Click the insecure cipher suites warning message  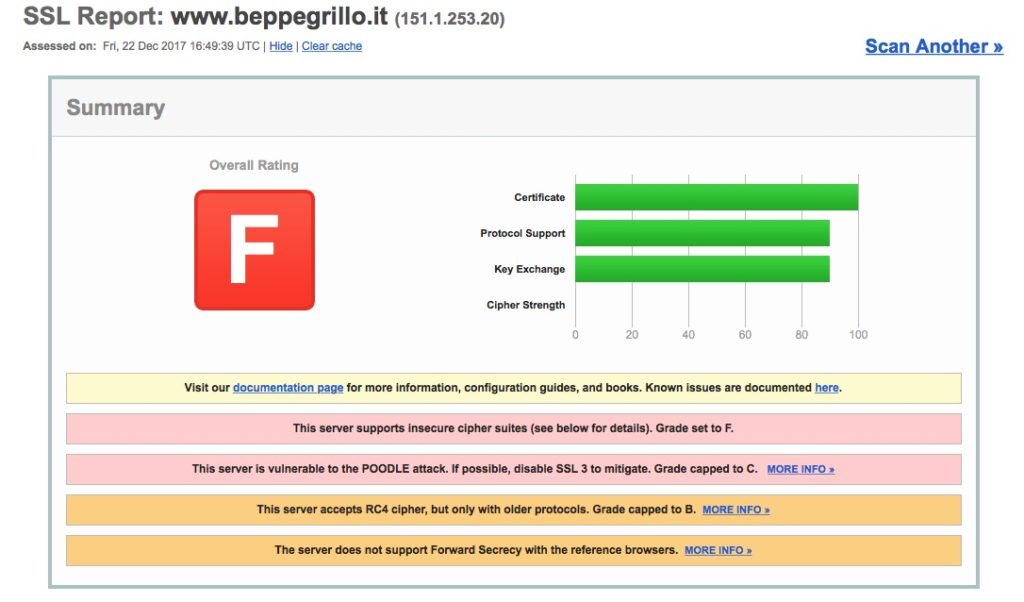coord(513,428)
